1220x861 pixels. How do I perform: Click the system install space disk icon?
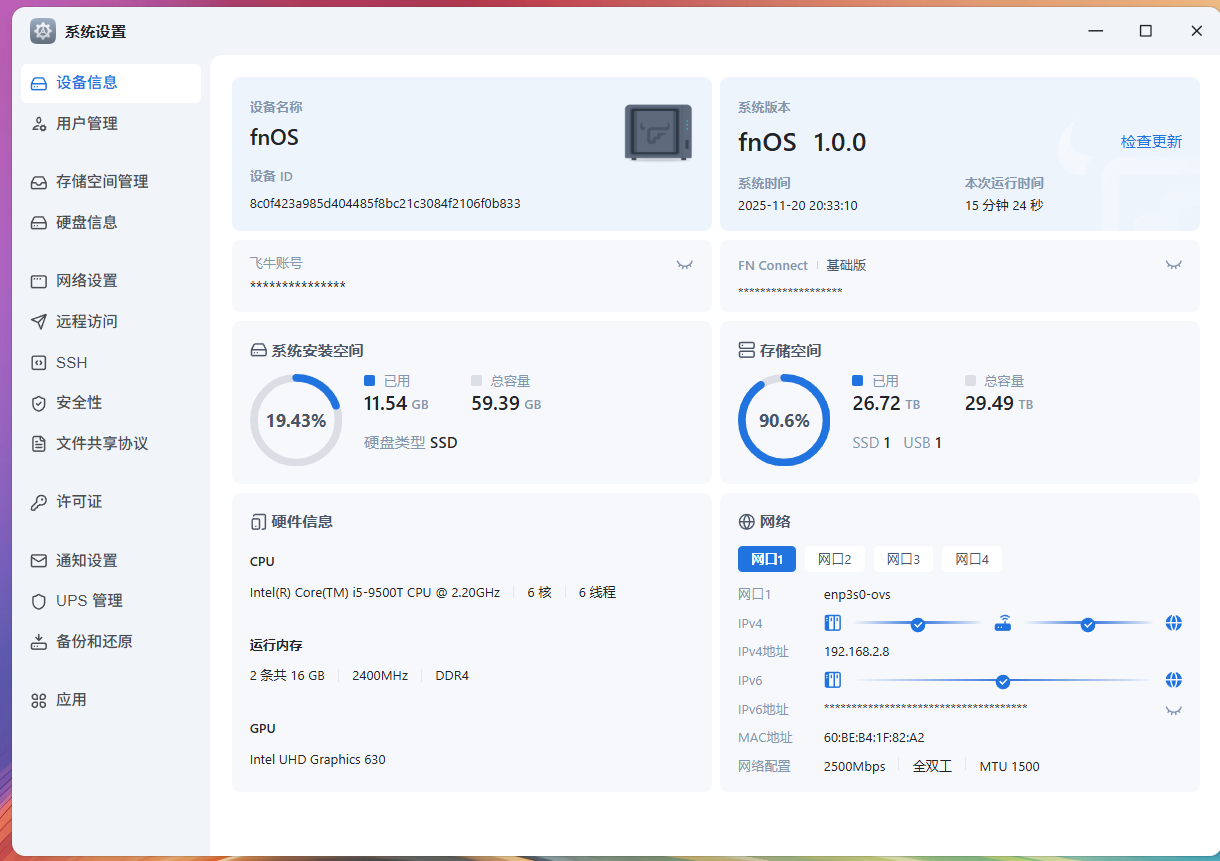click(258, 351)
